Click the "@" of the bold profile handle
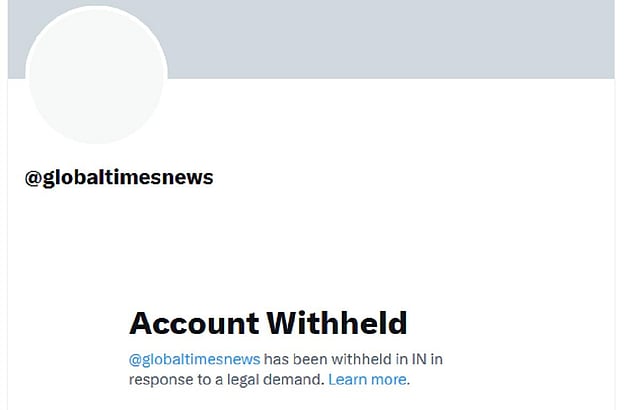This screenshot has height=410, width=640. click(32, 178)
